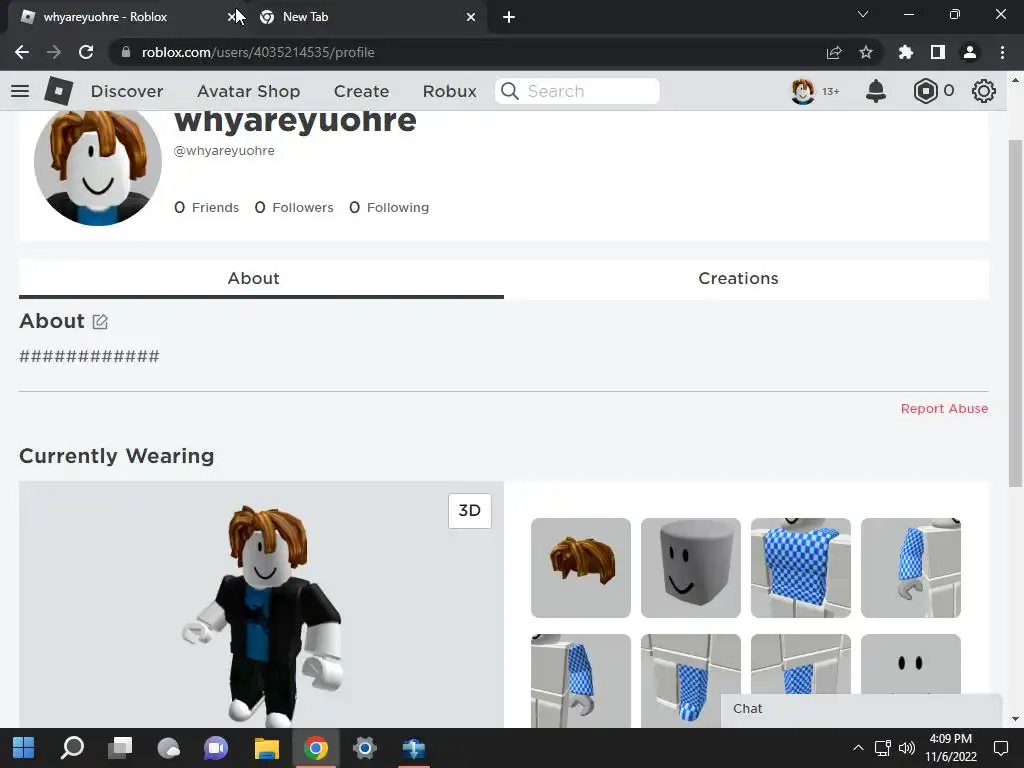Screen dimensions: 1024x768
Task: Open the Windows Start menu
Action: click(x=24, y=748)
